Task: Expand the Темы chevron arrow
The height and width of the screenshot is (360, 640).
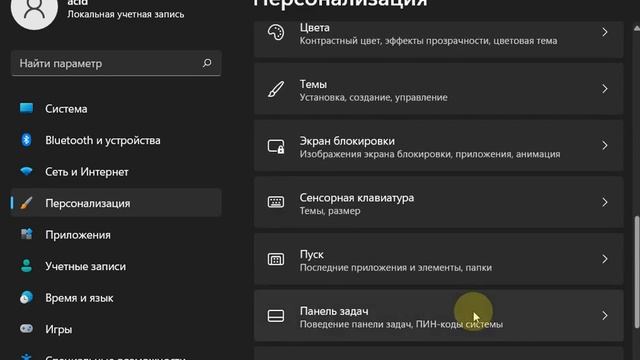Action: pyautogui.click(x=604, y=89)
